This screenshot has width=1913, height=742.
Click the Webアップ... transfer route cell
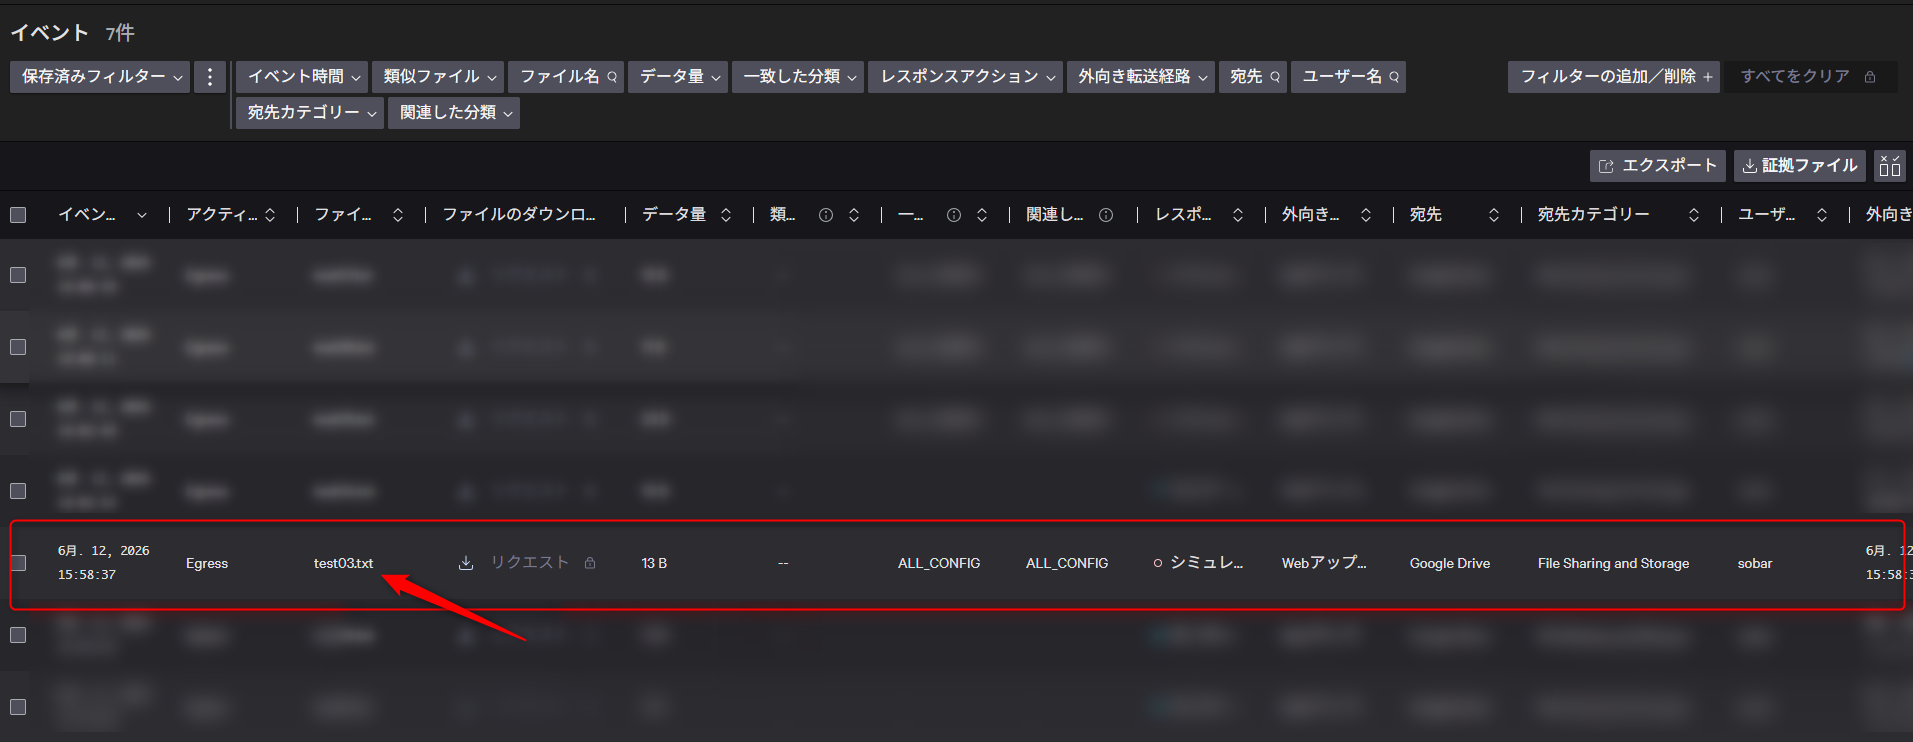tap(1324, 563)
